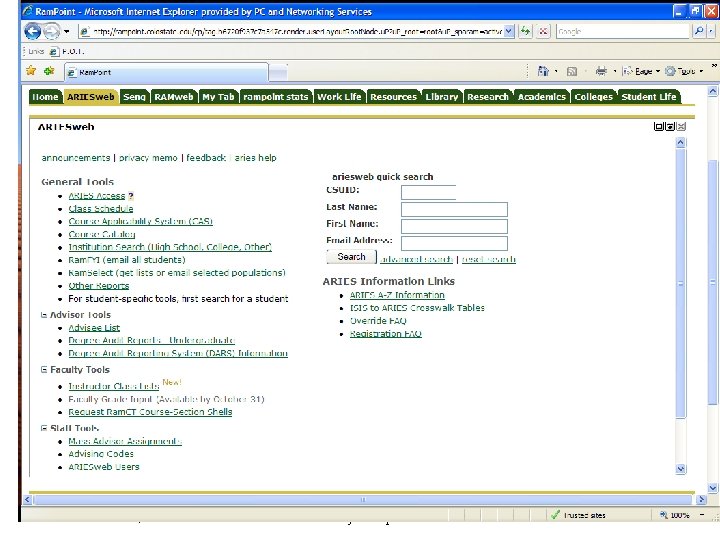Open the privacy memo link
The width and height of the screenshot is (720, 540).
(x=148, y=158)
